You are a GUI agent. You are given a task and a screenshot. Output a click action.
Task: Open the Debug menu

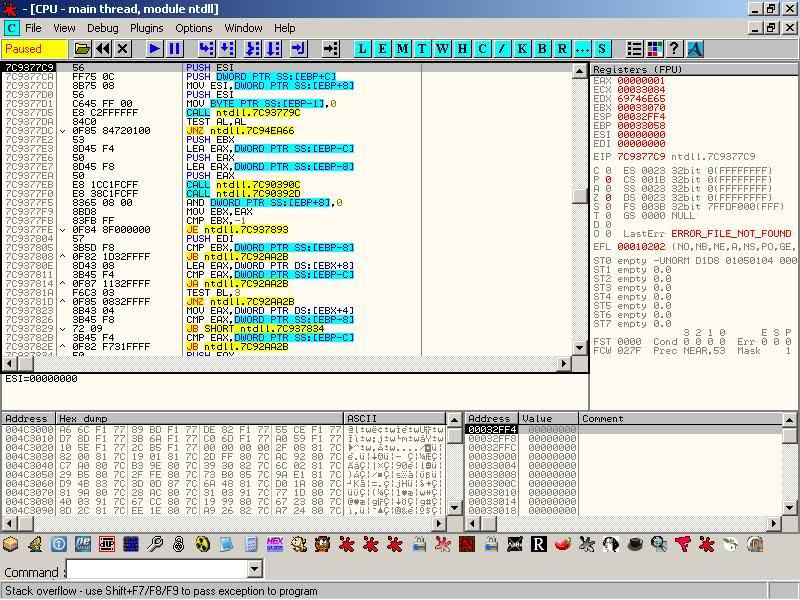[103, 28]
